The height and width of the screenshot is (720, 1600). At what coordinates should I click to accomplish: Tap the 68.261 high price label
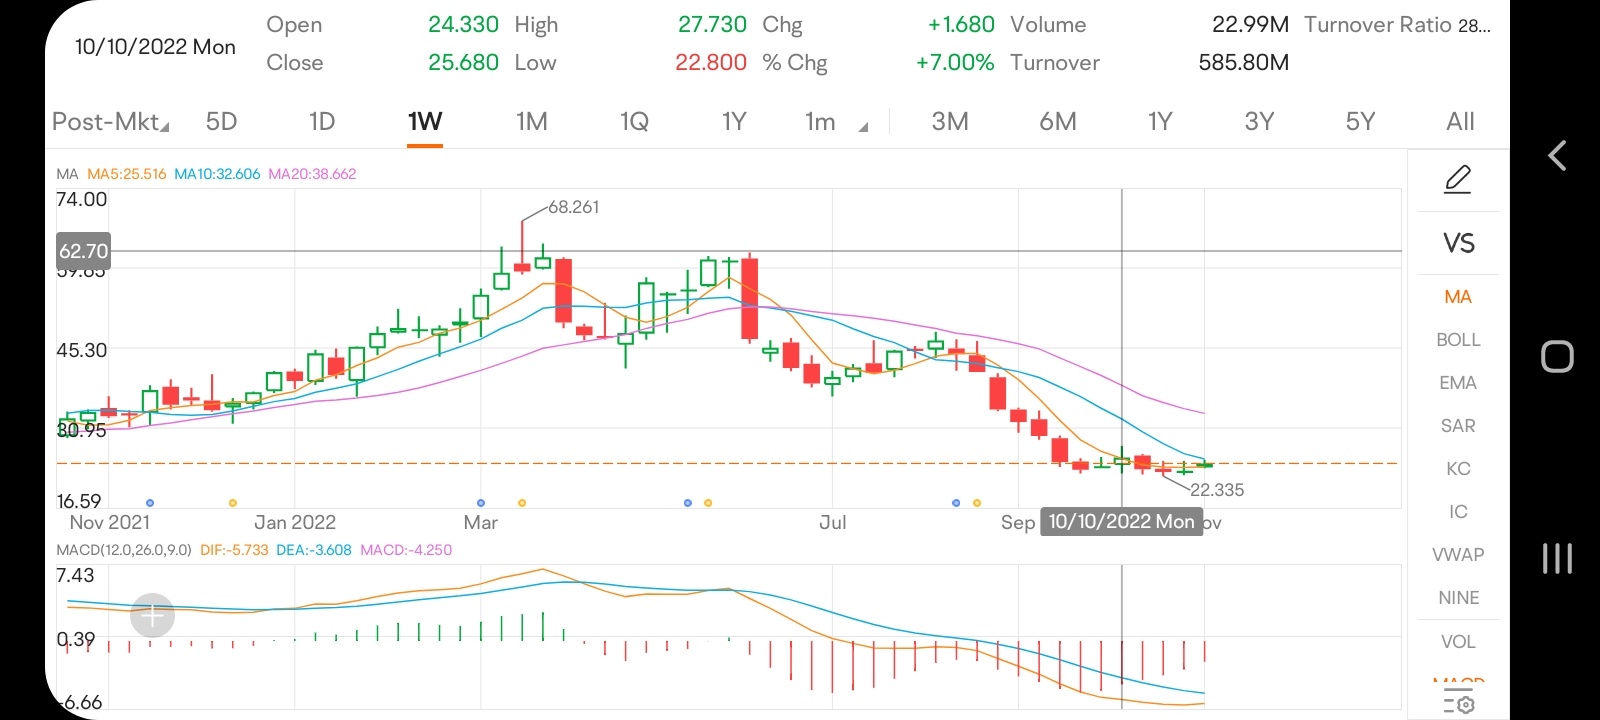[574, 207]
